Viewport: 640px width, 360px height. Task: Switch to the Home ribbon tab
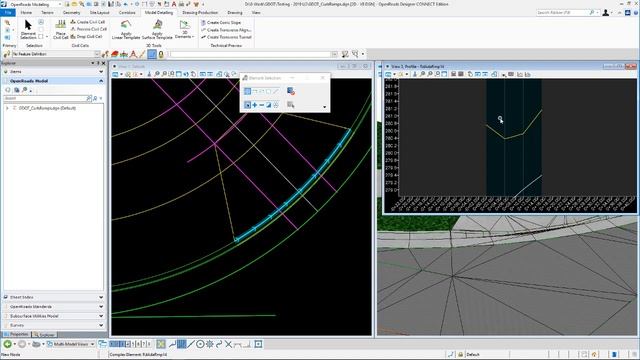click(26, 13)
